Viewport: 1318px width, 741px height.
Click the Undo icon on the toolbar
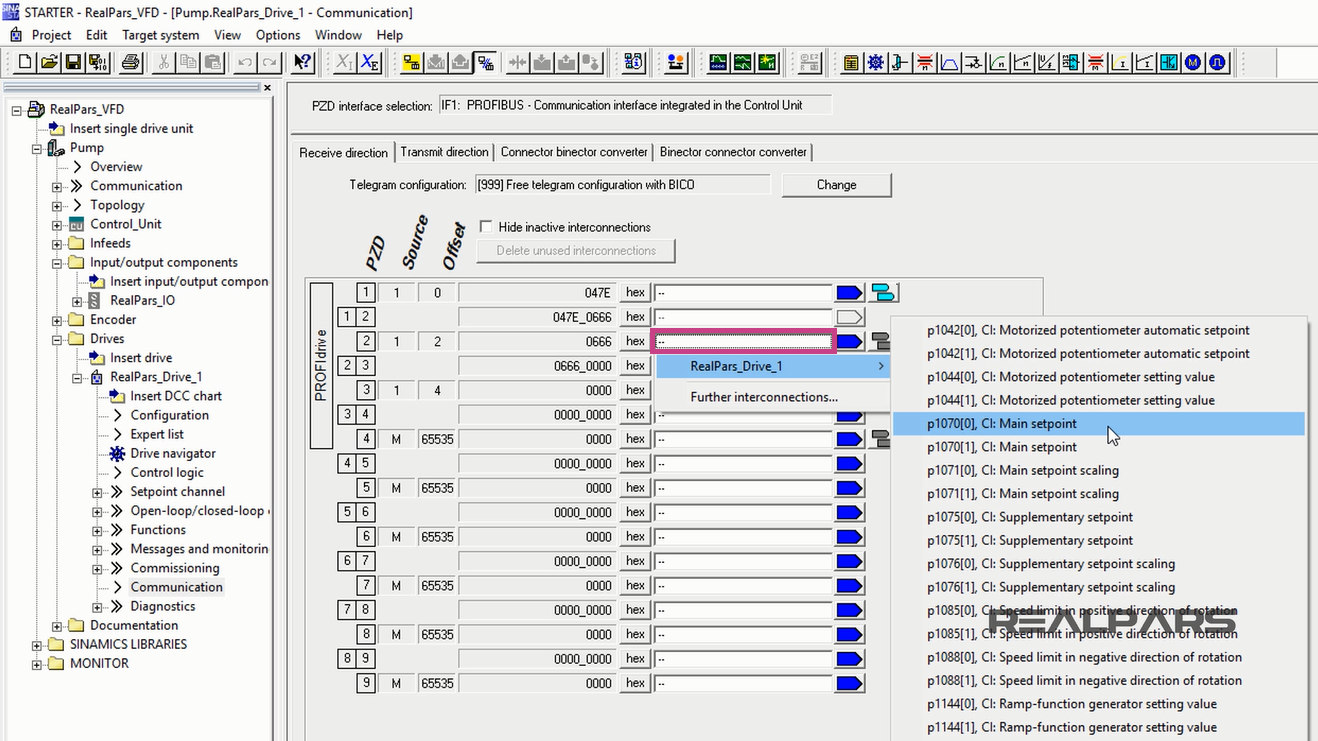[x=246, y=62]
